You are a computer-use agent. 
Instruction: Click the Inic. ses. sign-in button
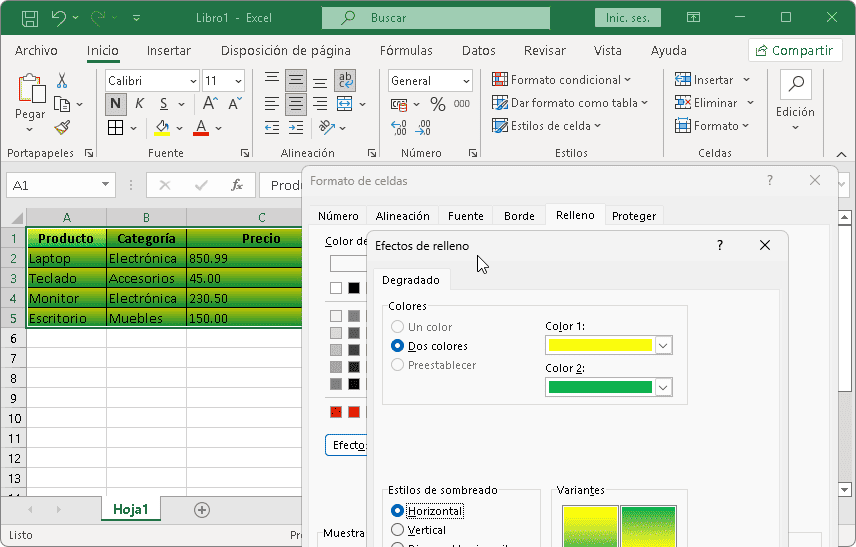tap(626, 18)
